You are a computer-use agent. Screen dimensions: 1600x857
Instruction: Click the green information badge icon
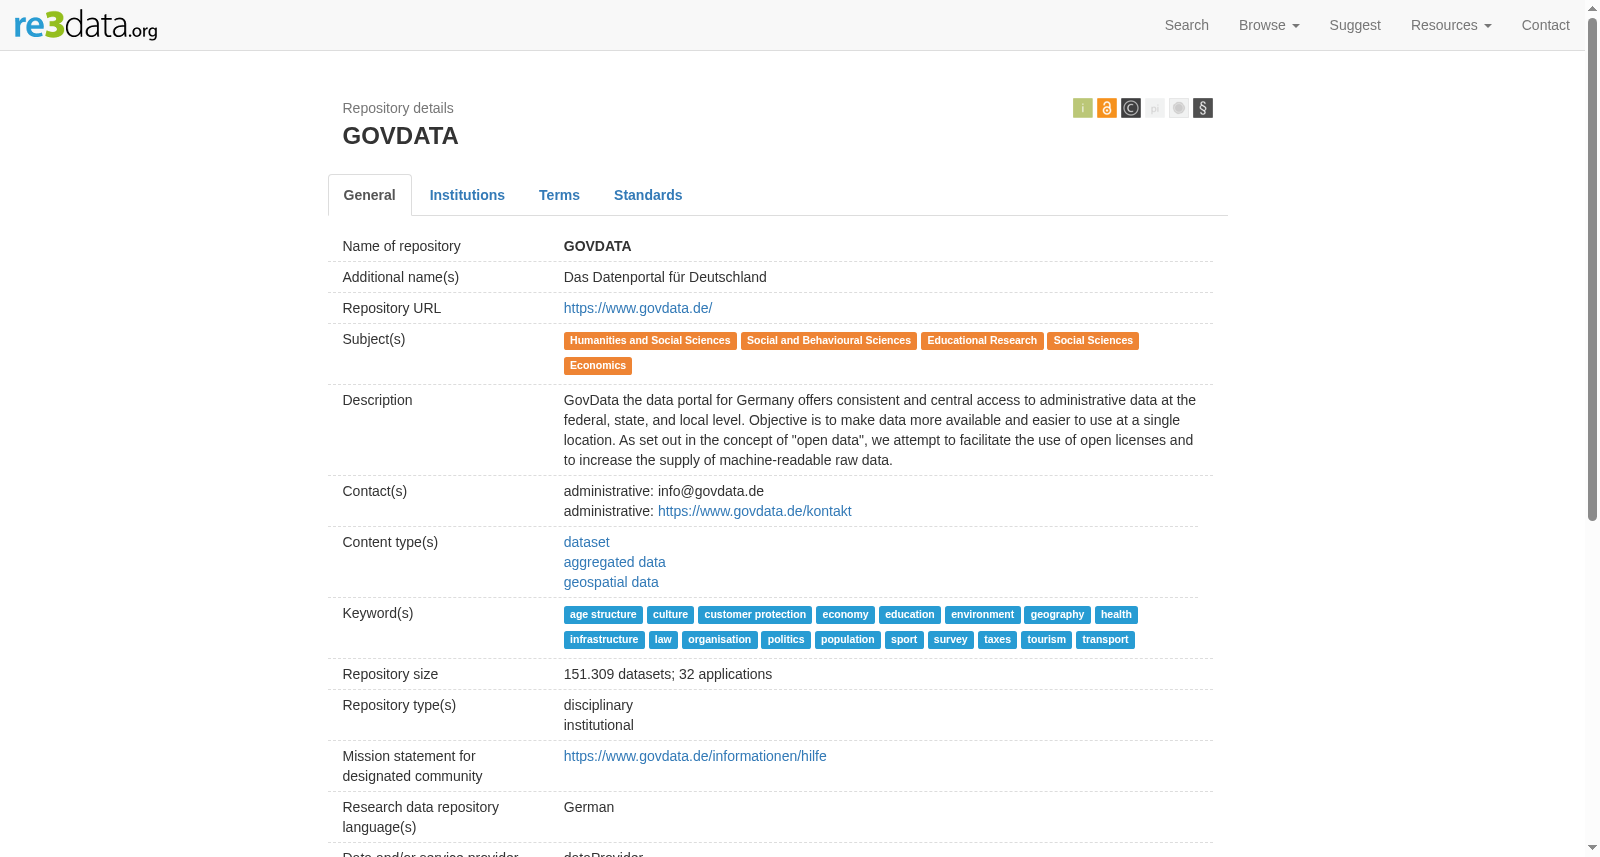click(1083, 108)
